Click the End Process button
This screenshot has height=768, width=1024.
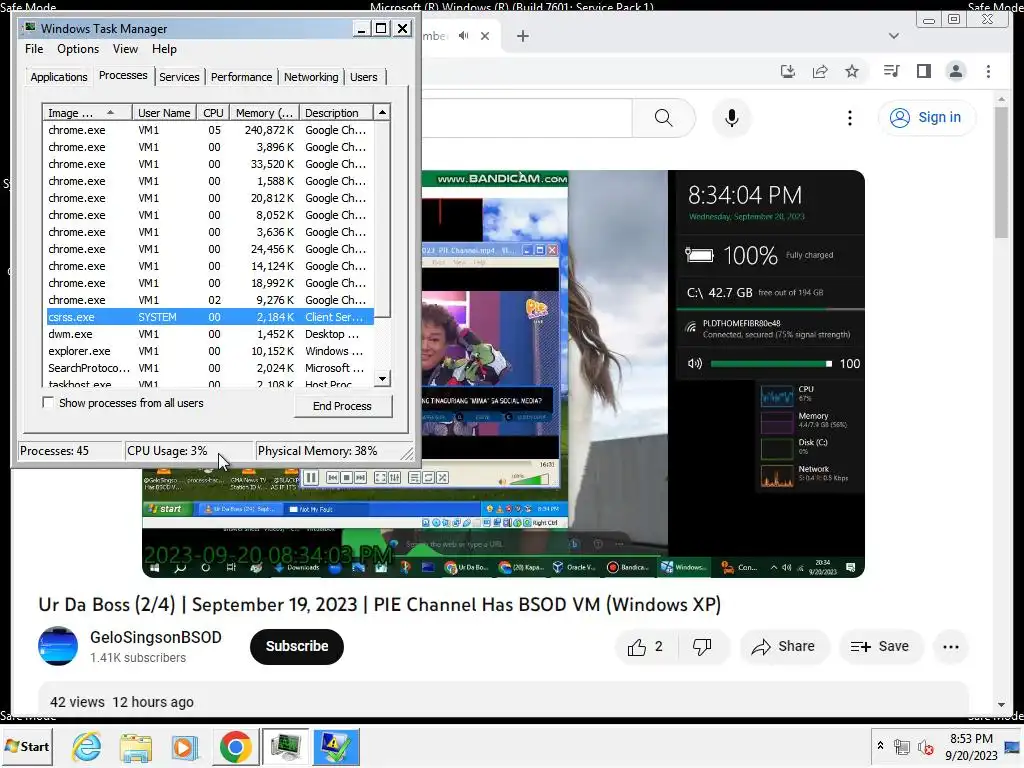(x=342, y=406)
